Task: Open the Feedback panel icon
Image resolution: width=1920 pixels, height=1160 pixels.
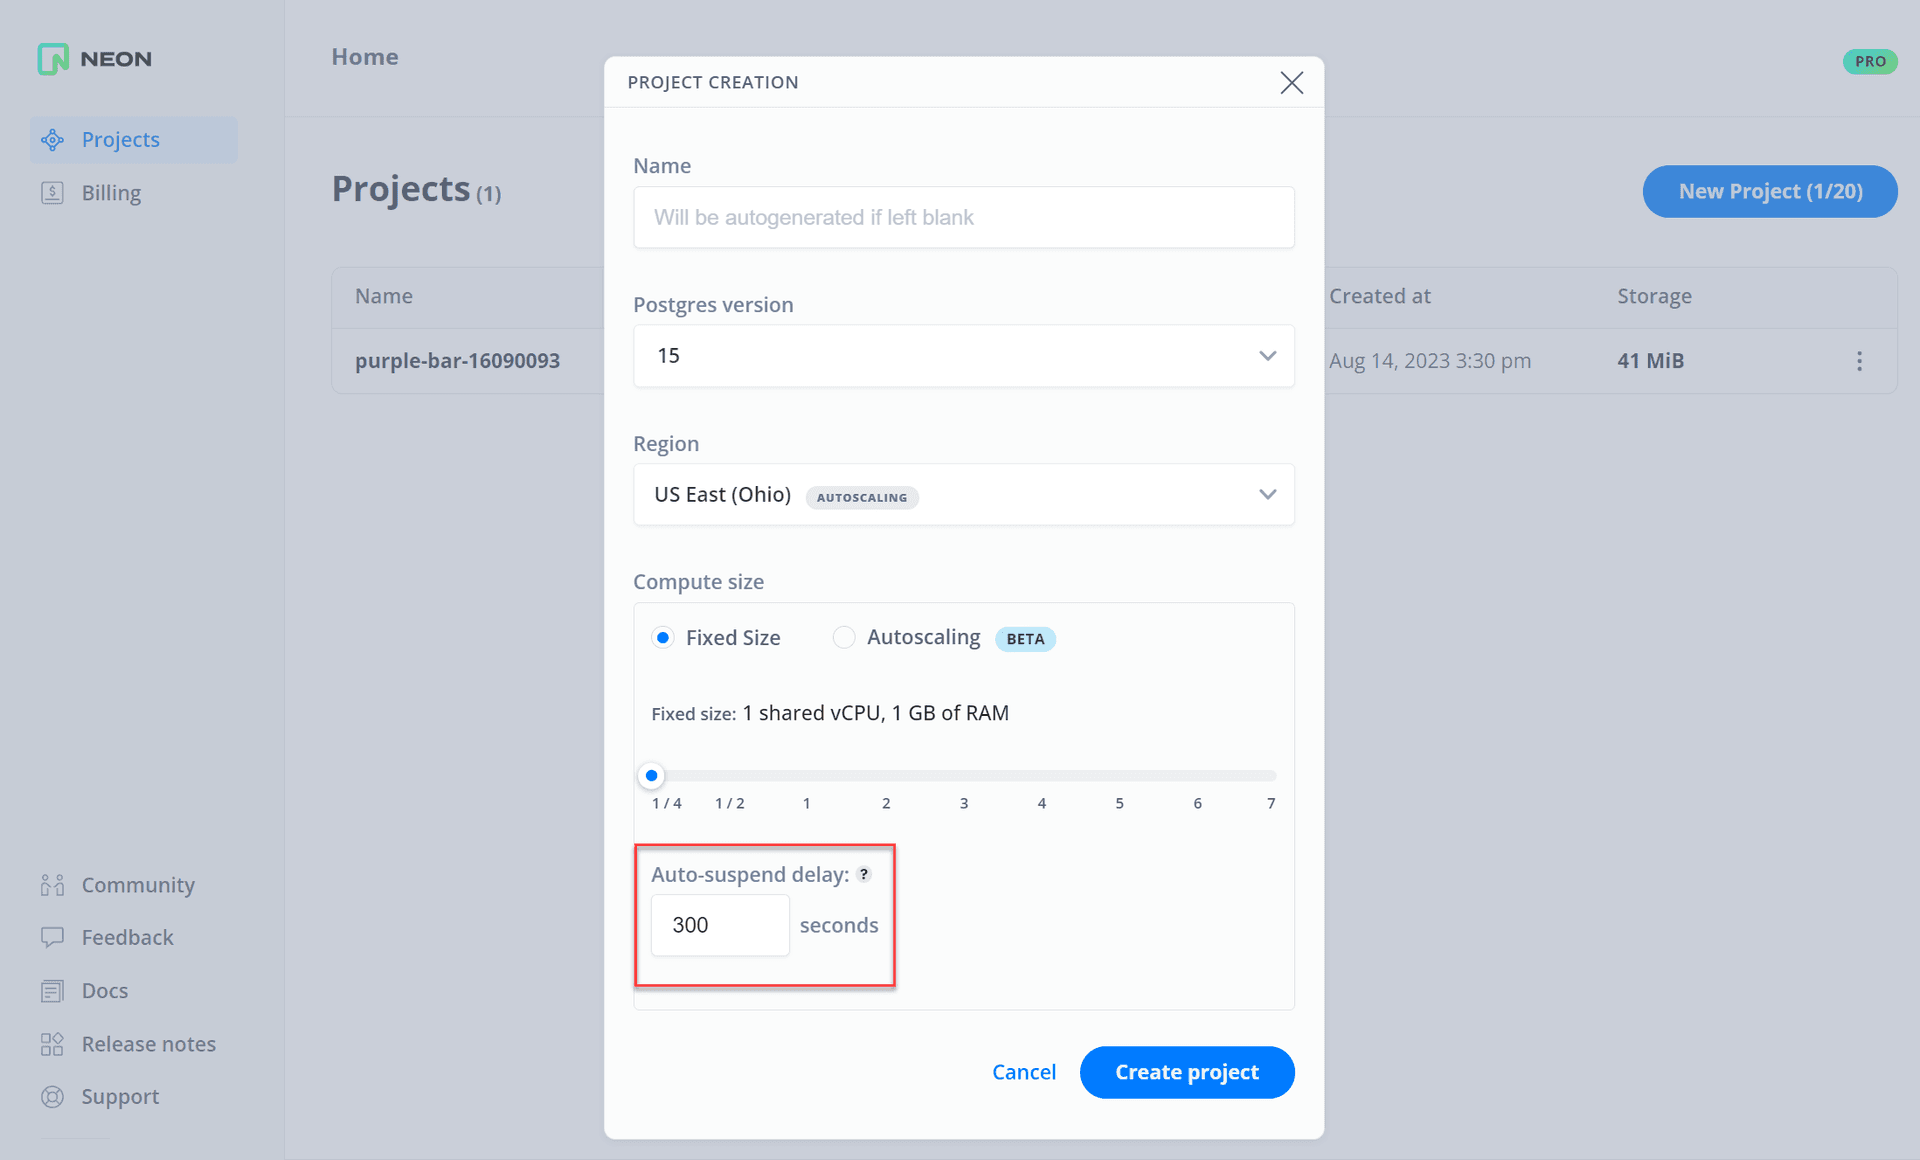Action: coord(52,937)
